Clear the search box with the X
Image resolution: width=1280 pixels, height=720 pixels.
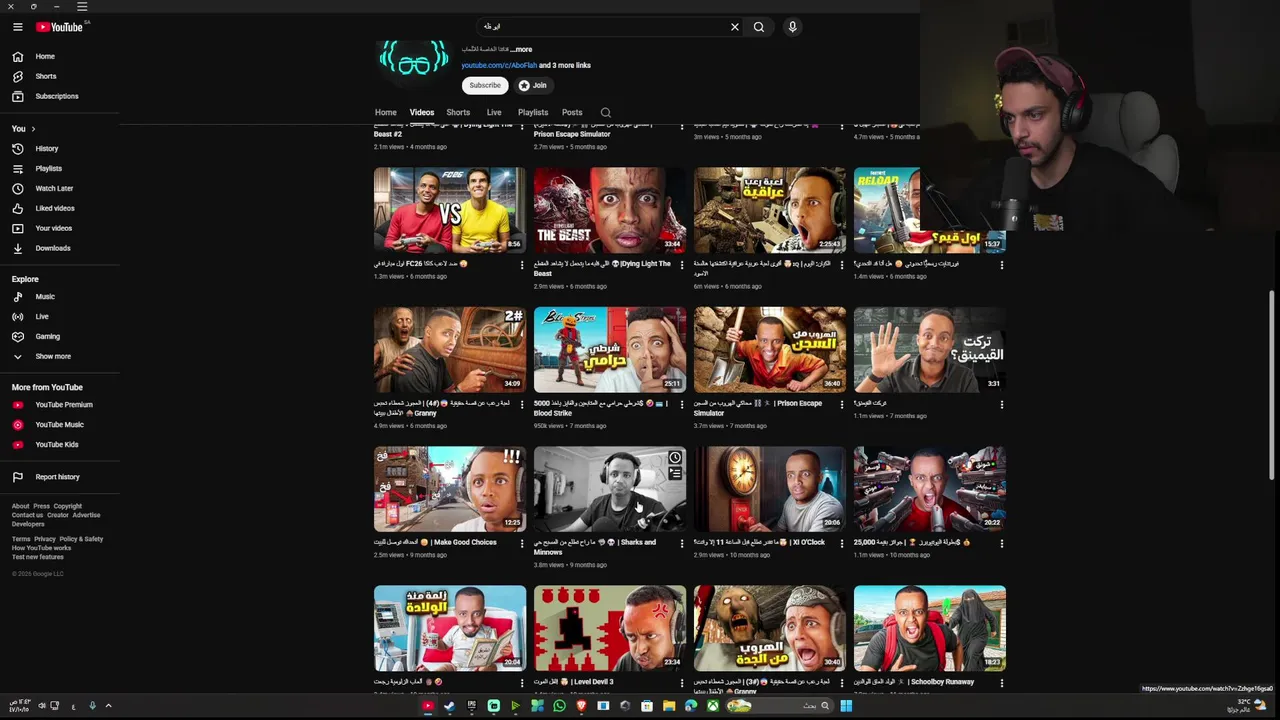point(735,27)
